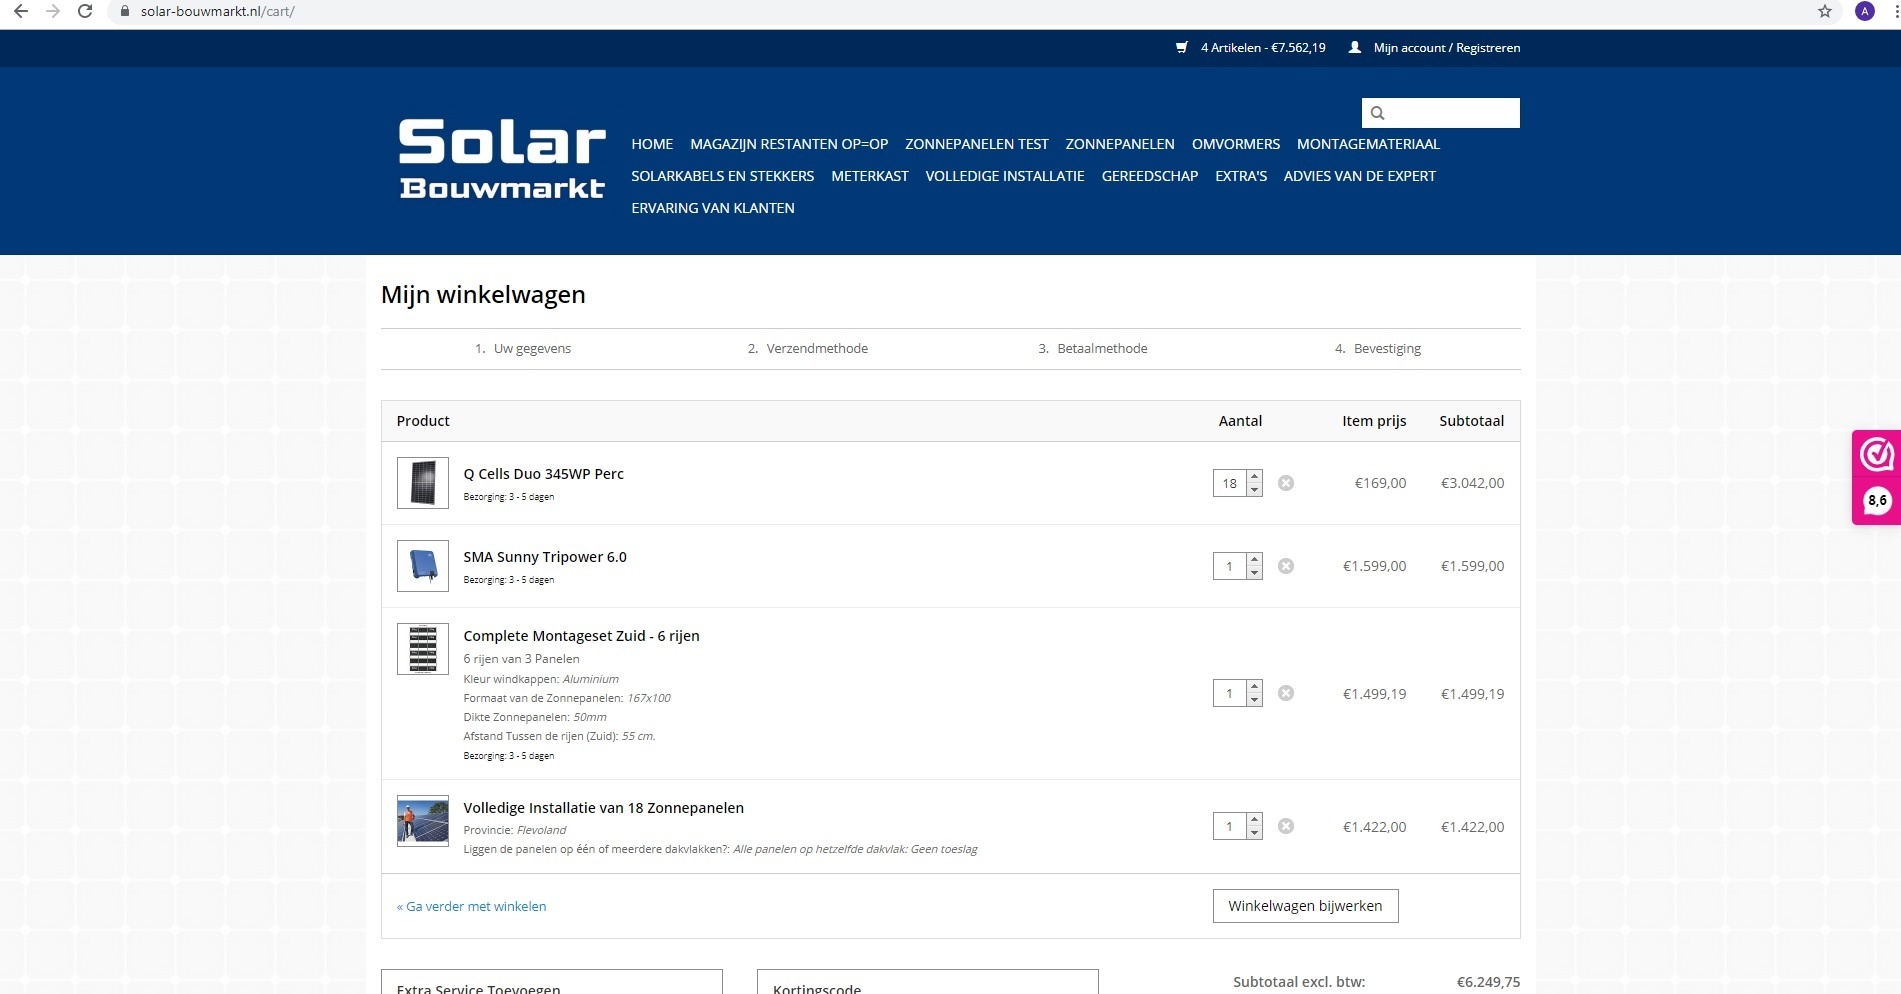
Task: Open the GEREEDSCHAP menu item
Action: (x=1150, y=176)
